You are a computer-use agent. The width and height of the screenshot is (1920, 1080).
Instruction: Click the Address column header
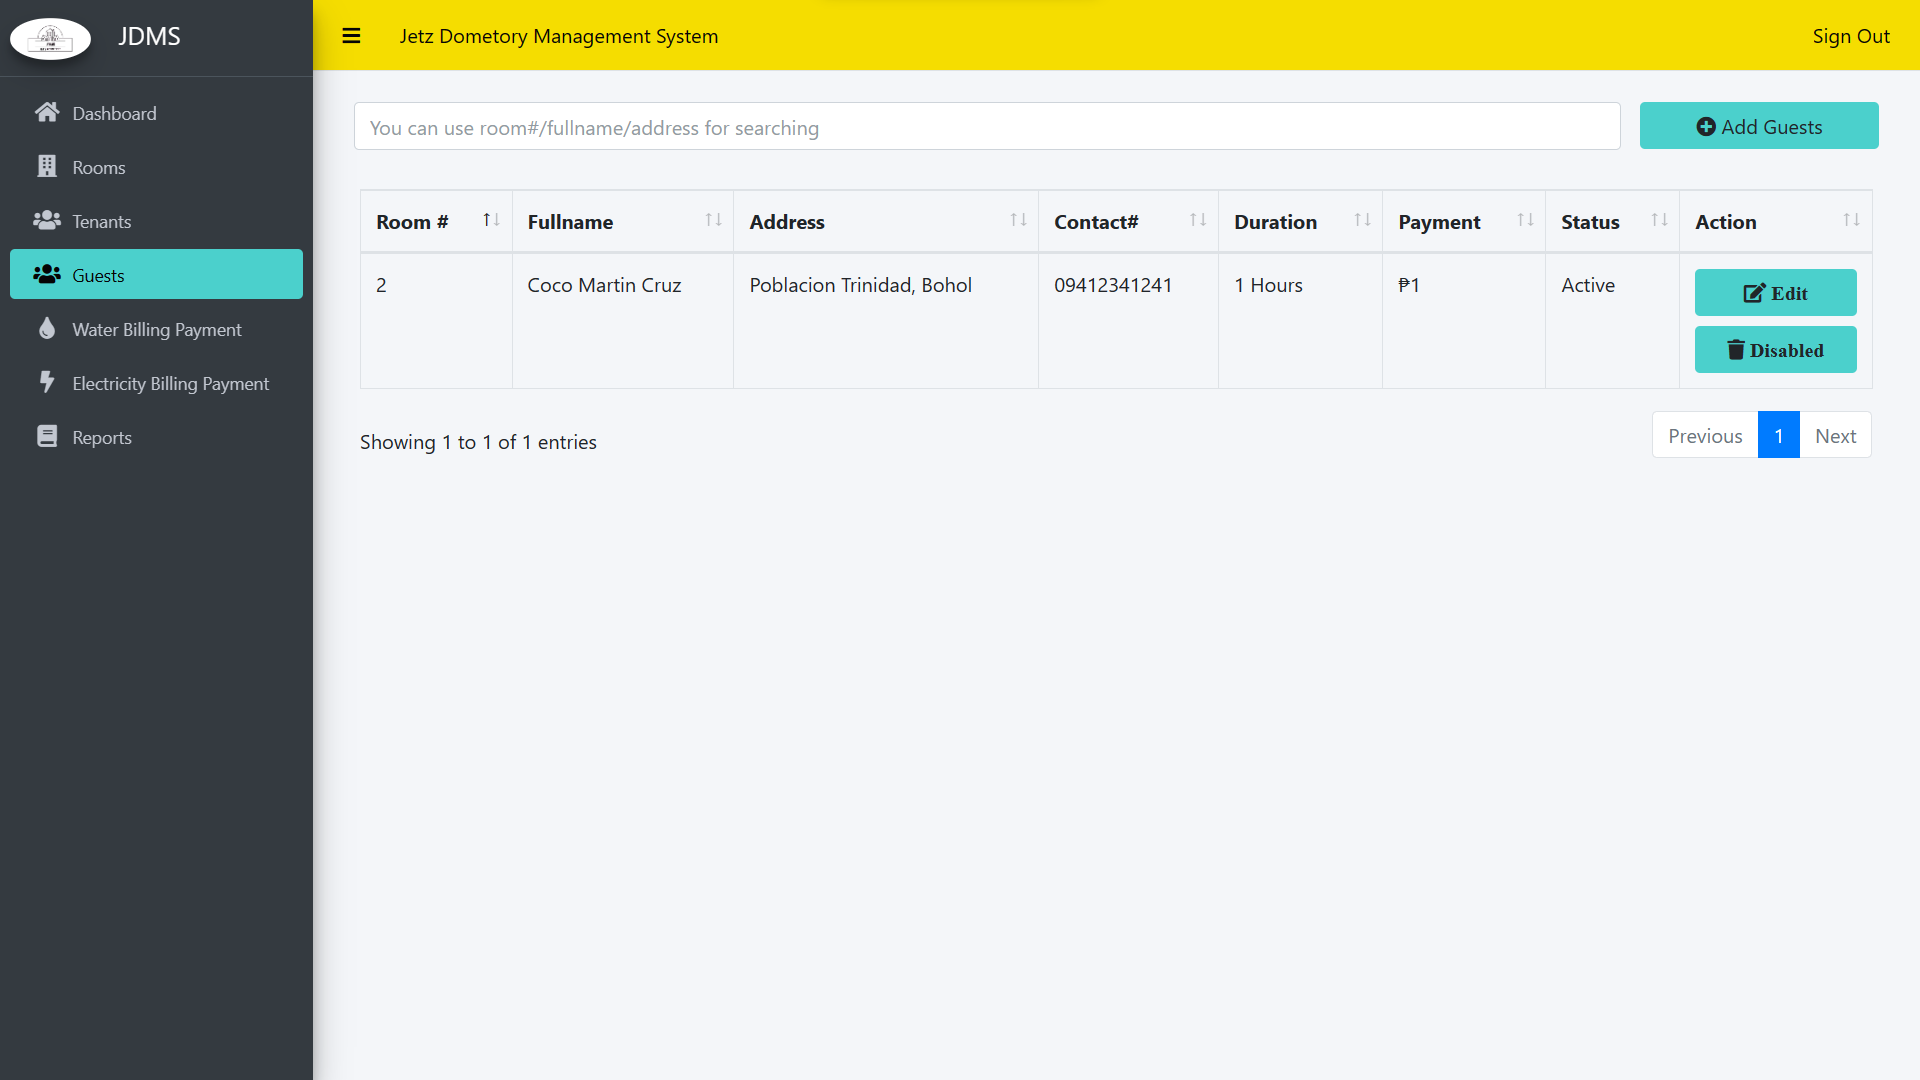coord(885,221)
